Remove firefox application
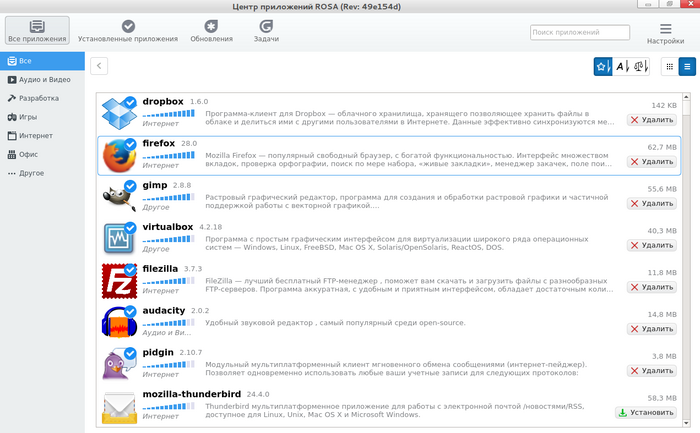The width and height of the screenshot is (700, 433). click(652, 162)
